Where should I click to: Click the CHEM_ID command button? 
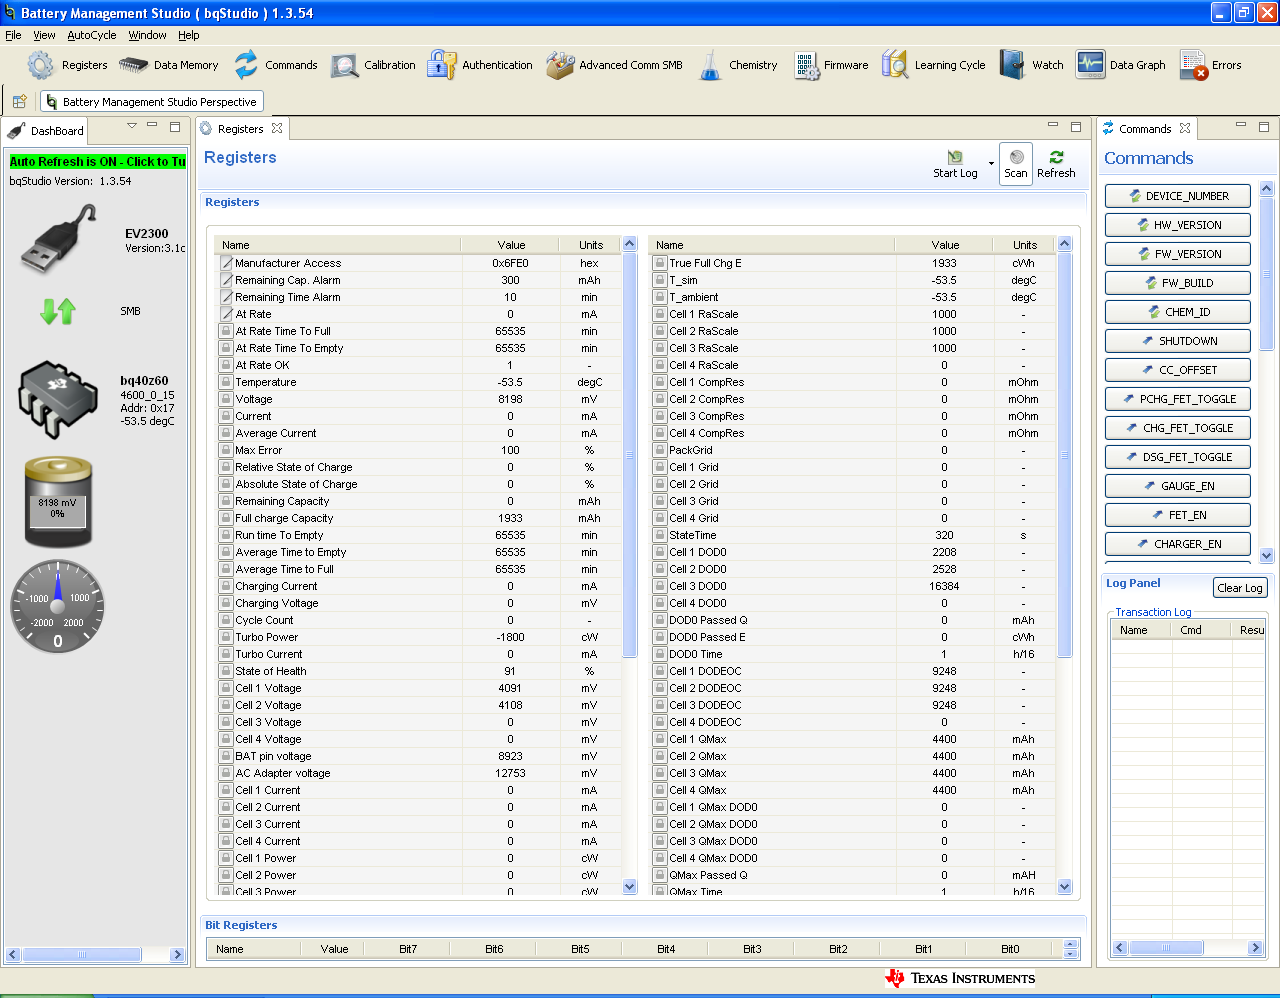(x=1178, y=312)
